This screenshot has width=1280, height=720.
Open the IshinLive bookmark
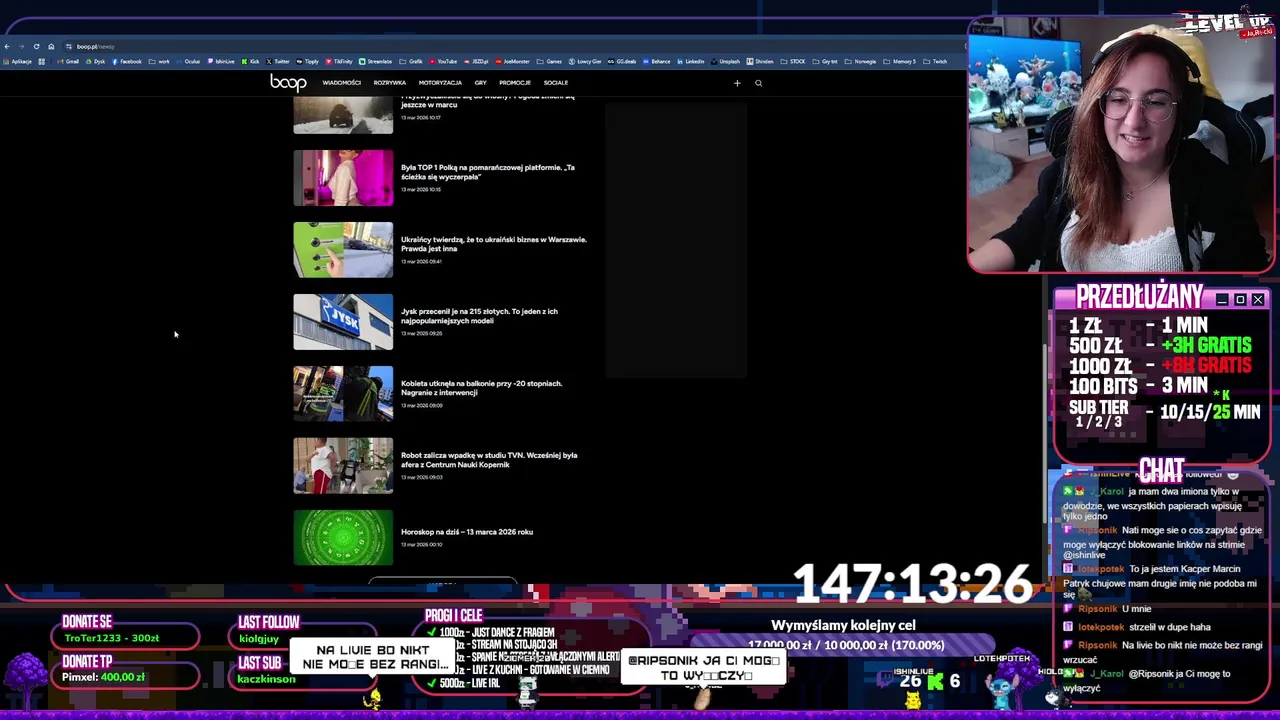(x=221, y=62)
